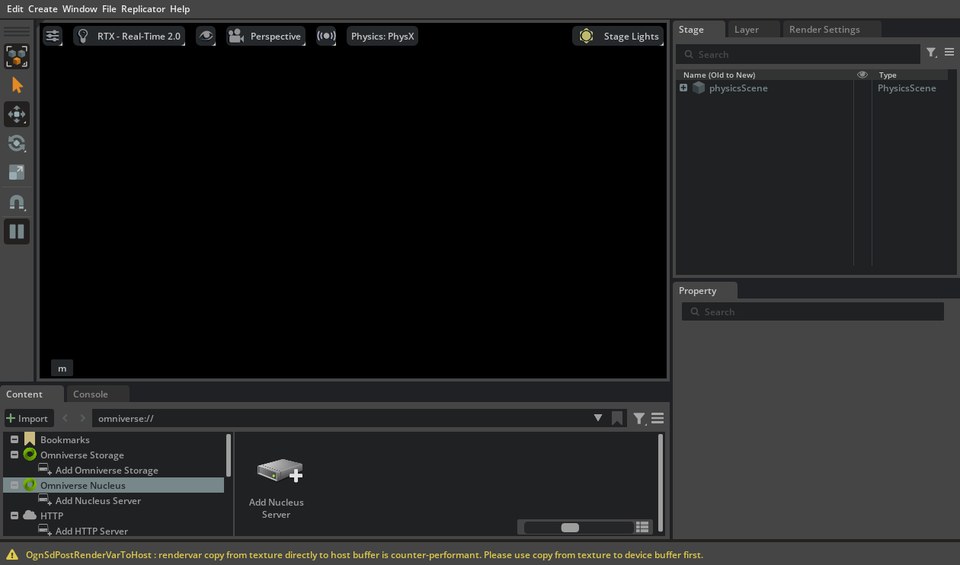The width and height of the screenshot is (960, 565).
Task: Click the omniverse:// path field
Action: 340,418
